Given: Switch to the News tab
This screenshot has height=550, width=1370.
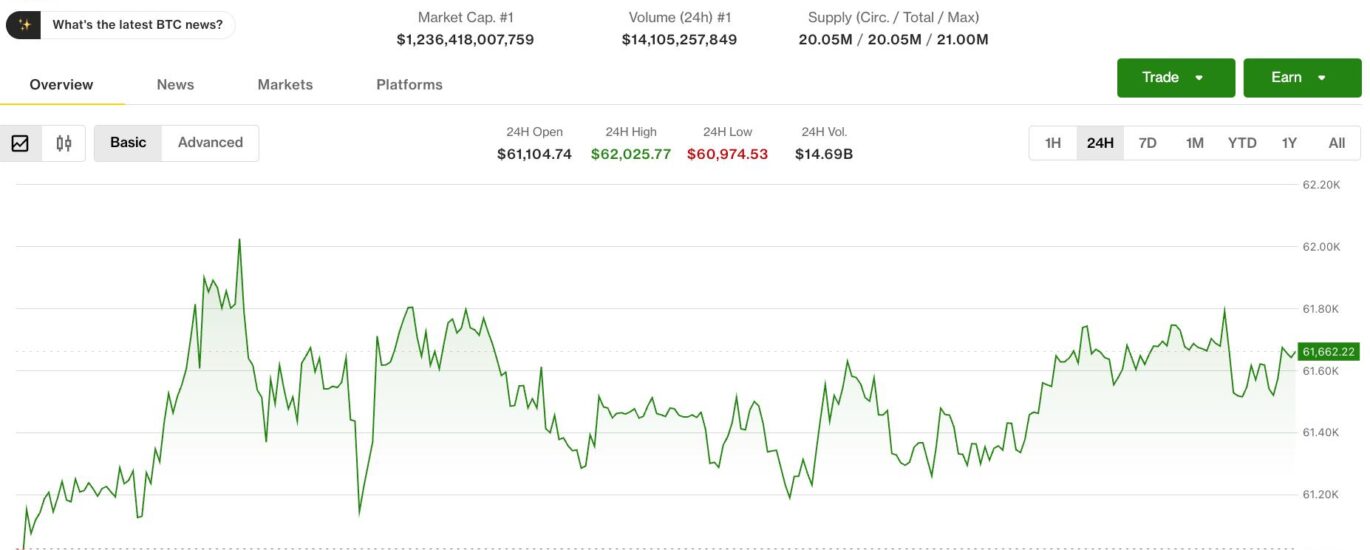Looking at the screenshot, I should click(175, 85).
